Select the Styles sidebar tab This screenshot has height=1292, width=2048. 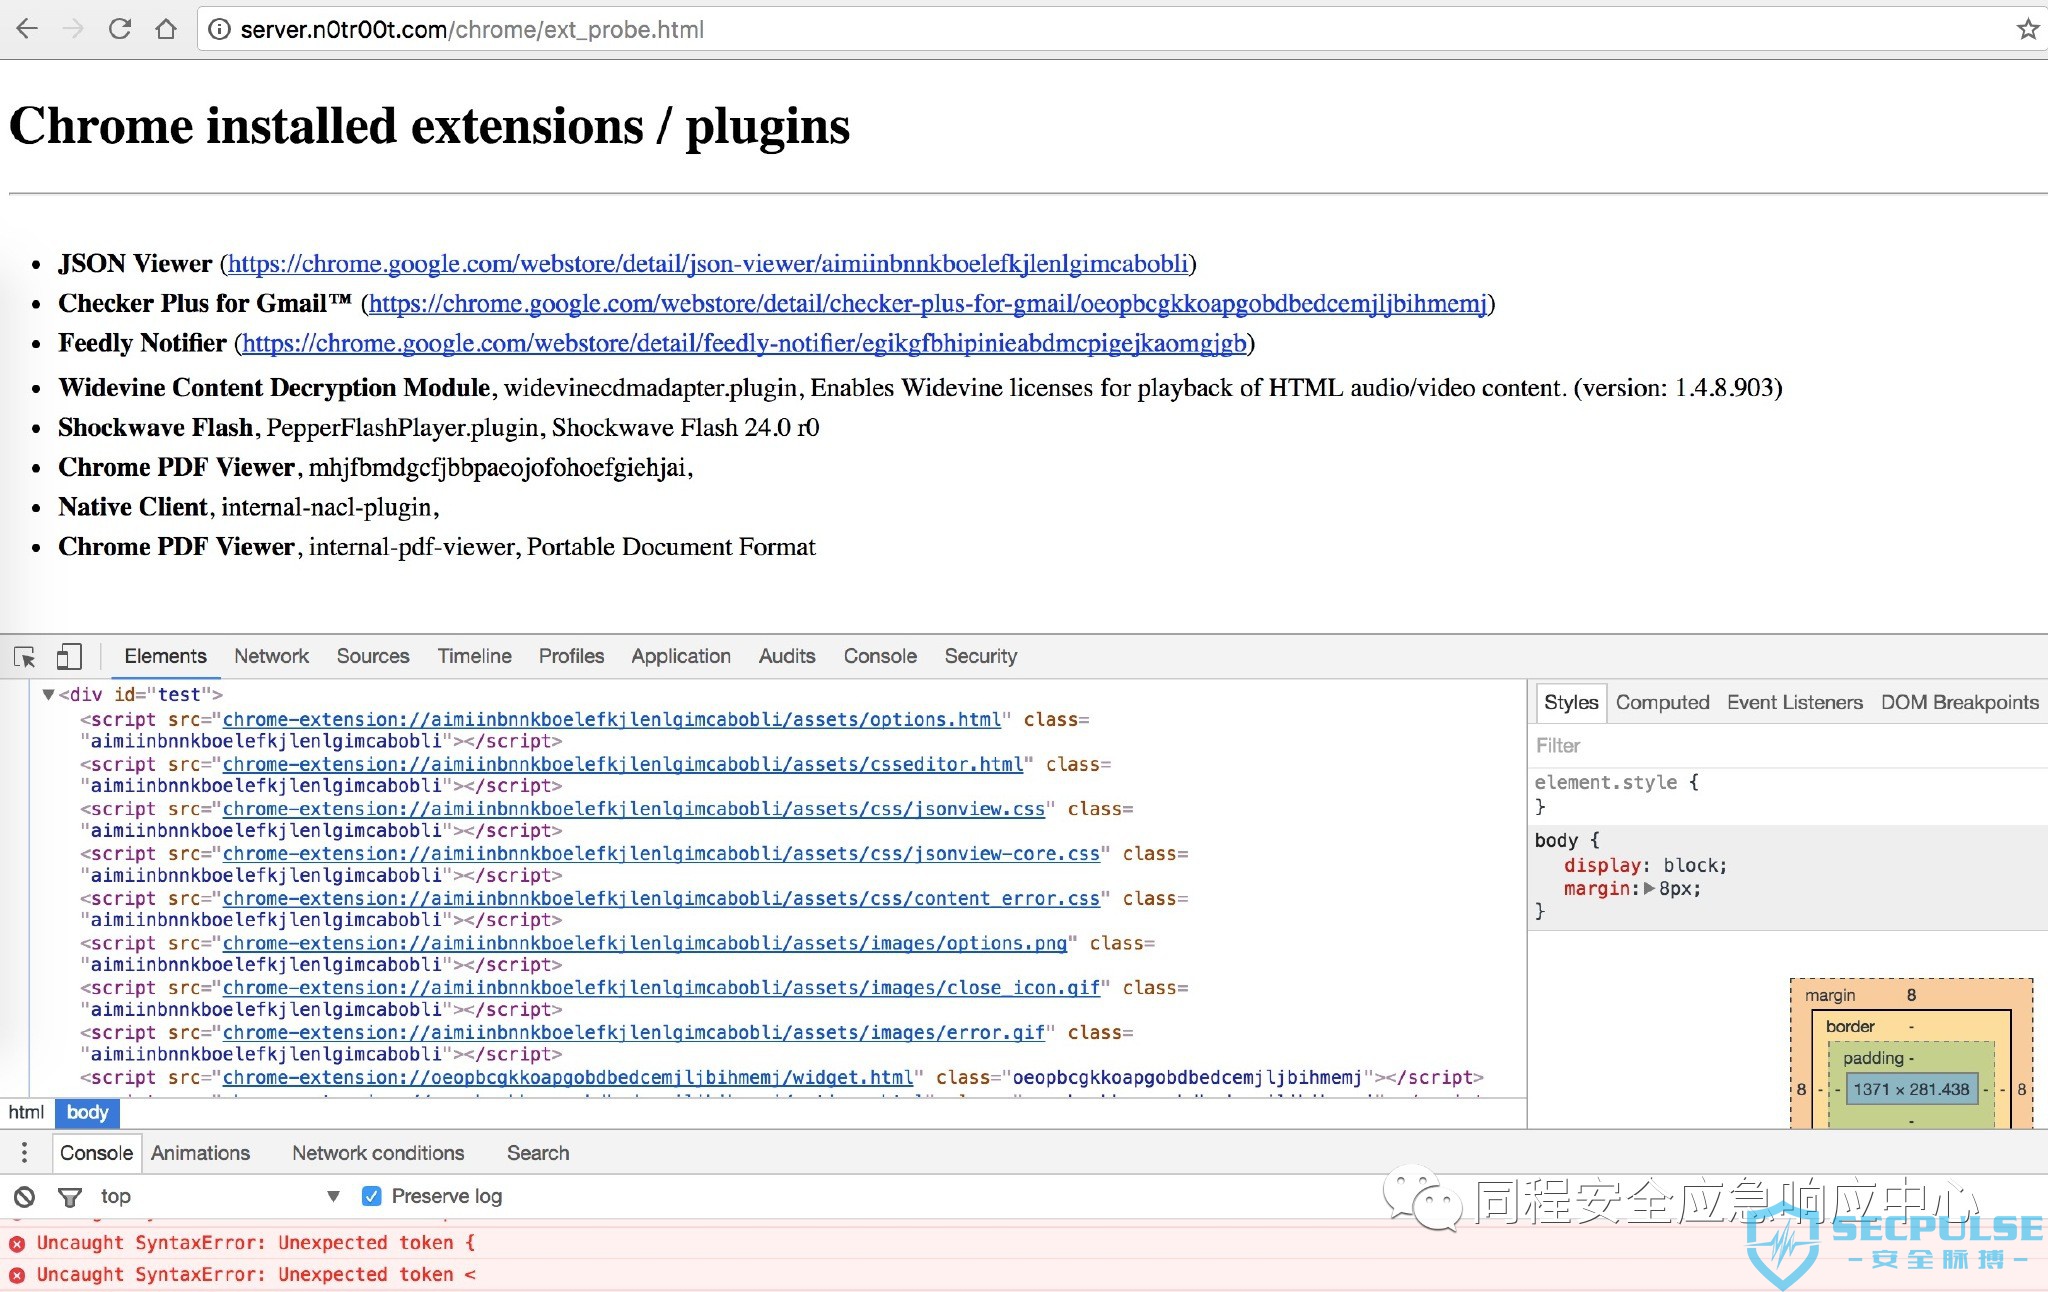1571,702
